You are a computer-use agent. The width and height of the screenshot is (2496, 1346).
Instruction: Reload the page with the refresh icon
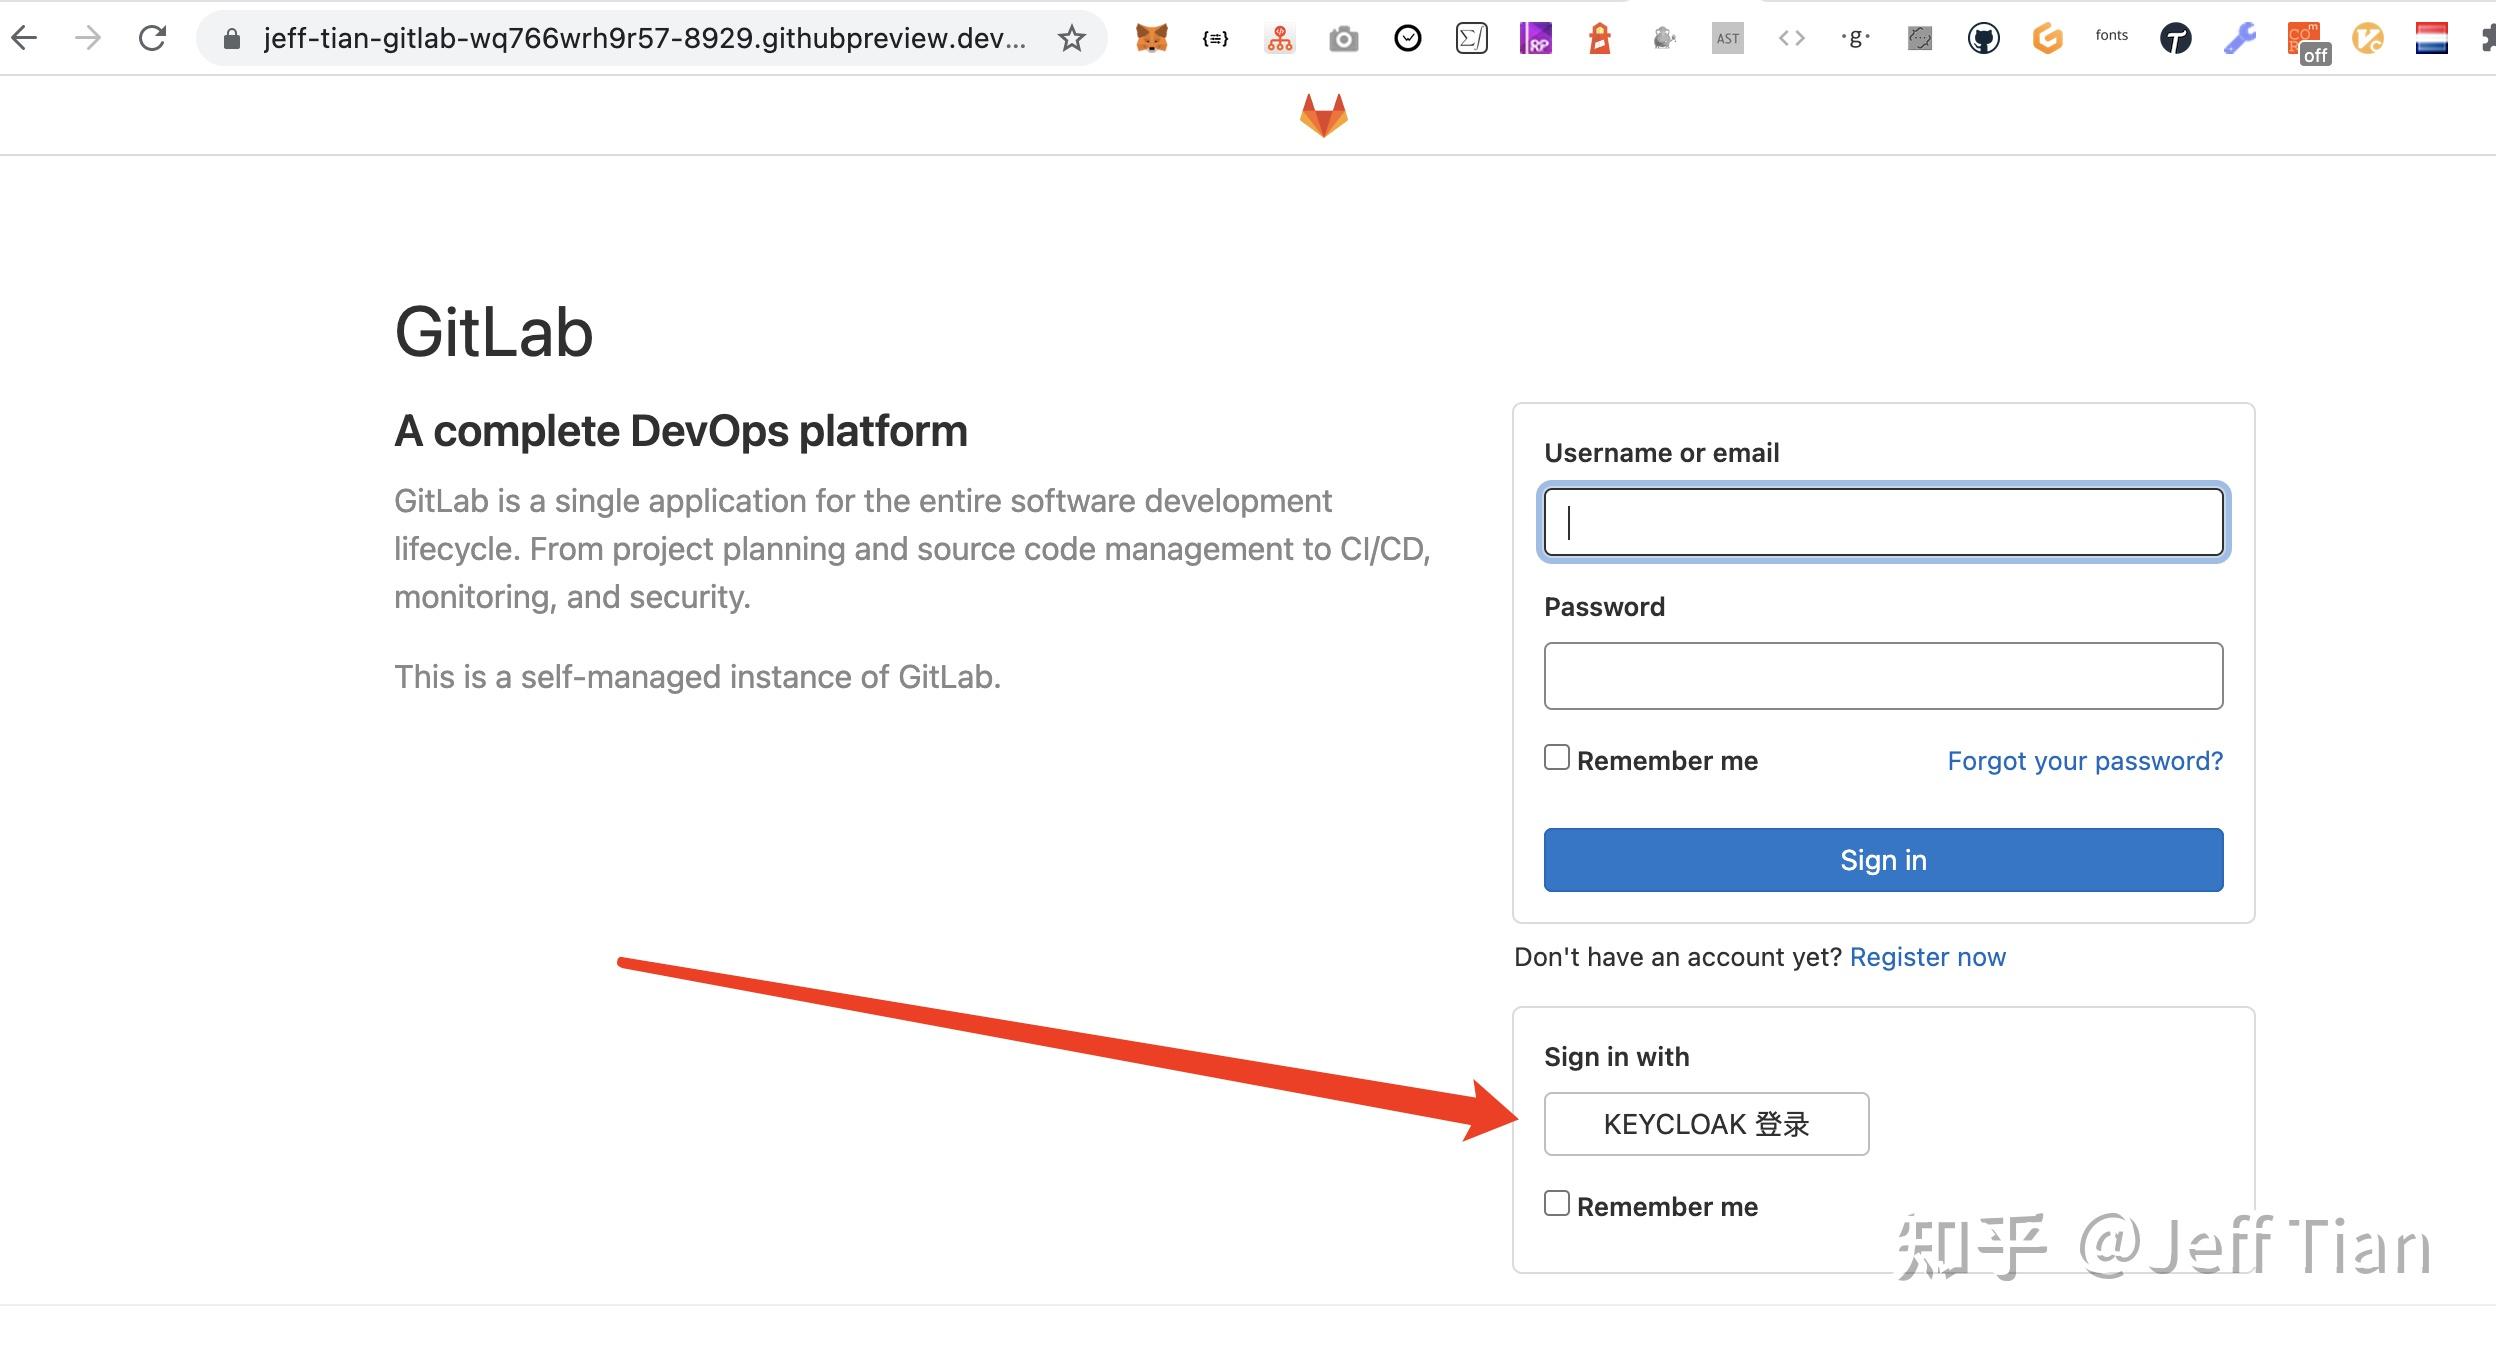pos(152,39)
